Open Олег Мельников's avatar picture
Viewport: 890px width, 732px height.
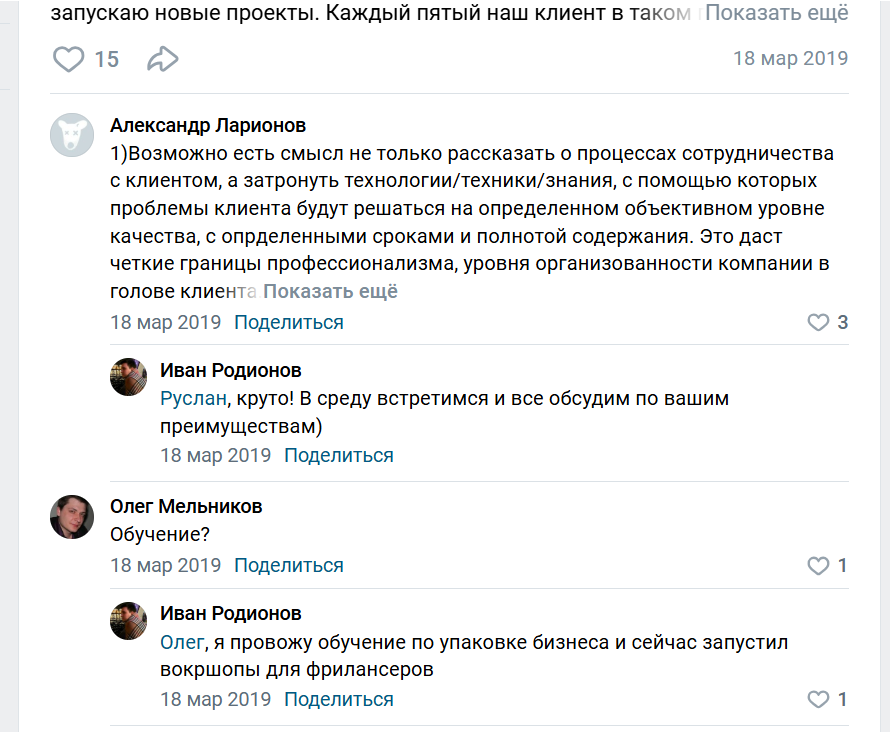coord(71,517)
